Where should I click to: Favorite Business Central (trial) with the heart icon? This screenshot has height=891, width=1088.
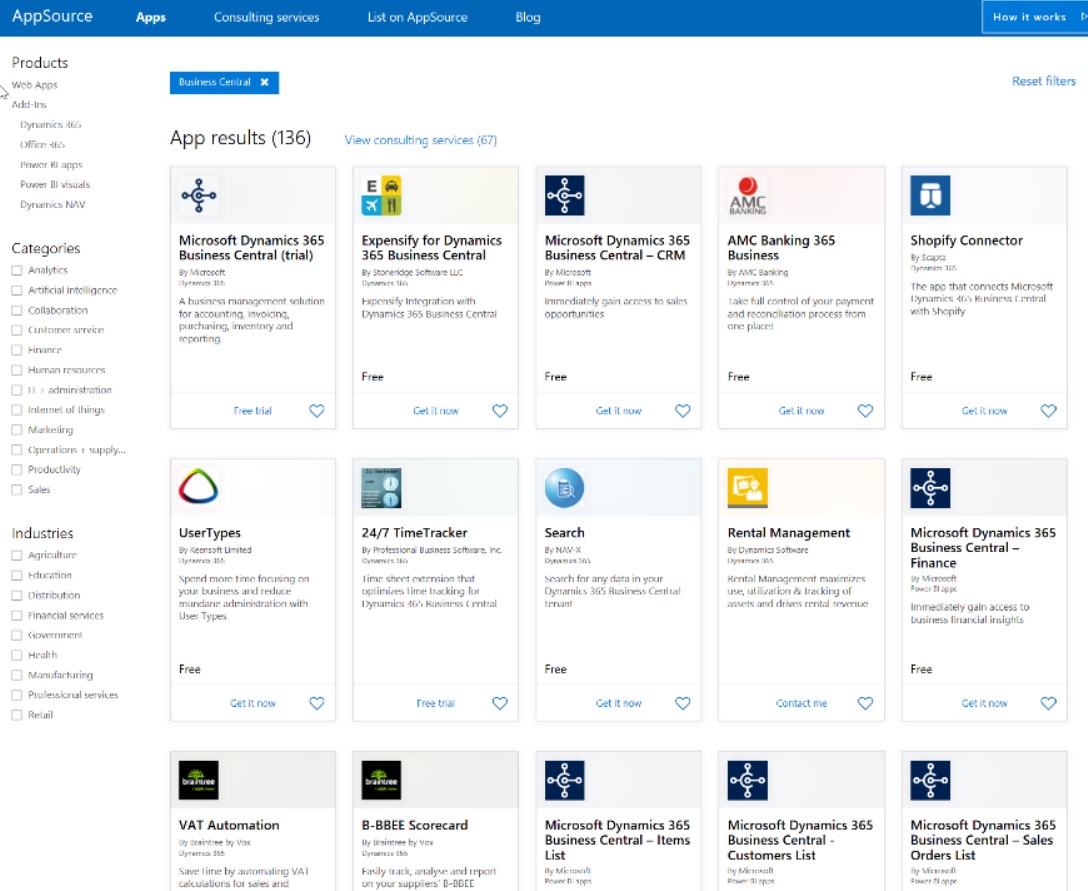(x=316, y=411)
